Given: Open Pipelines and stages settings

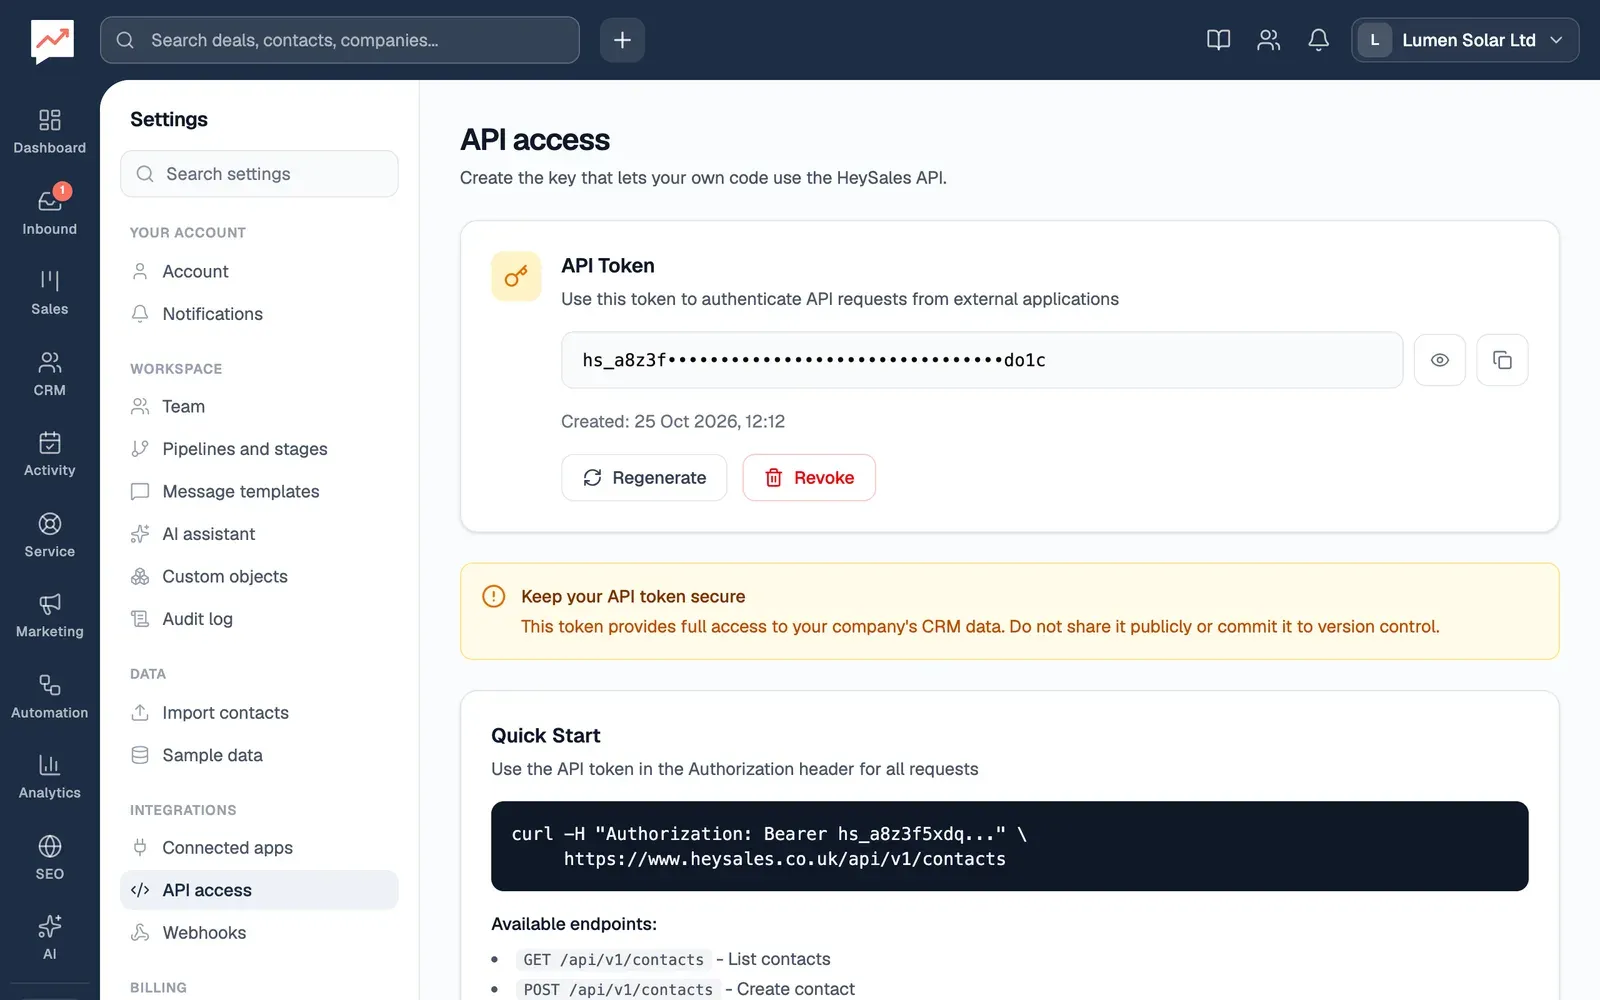Looking at the screenshot, I should click(259, 449).
